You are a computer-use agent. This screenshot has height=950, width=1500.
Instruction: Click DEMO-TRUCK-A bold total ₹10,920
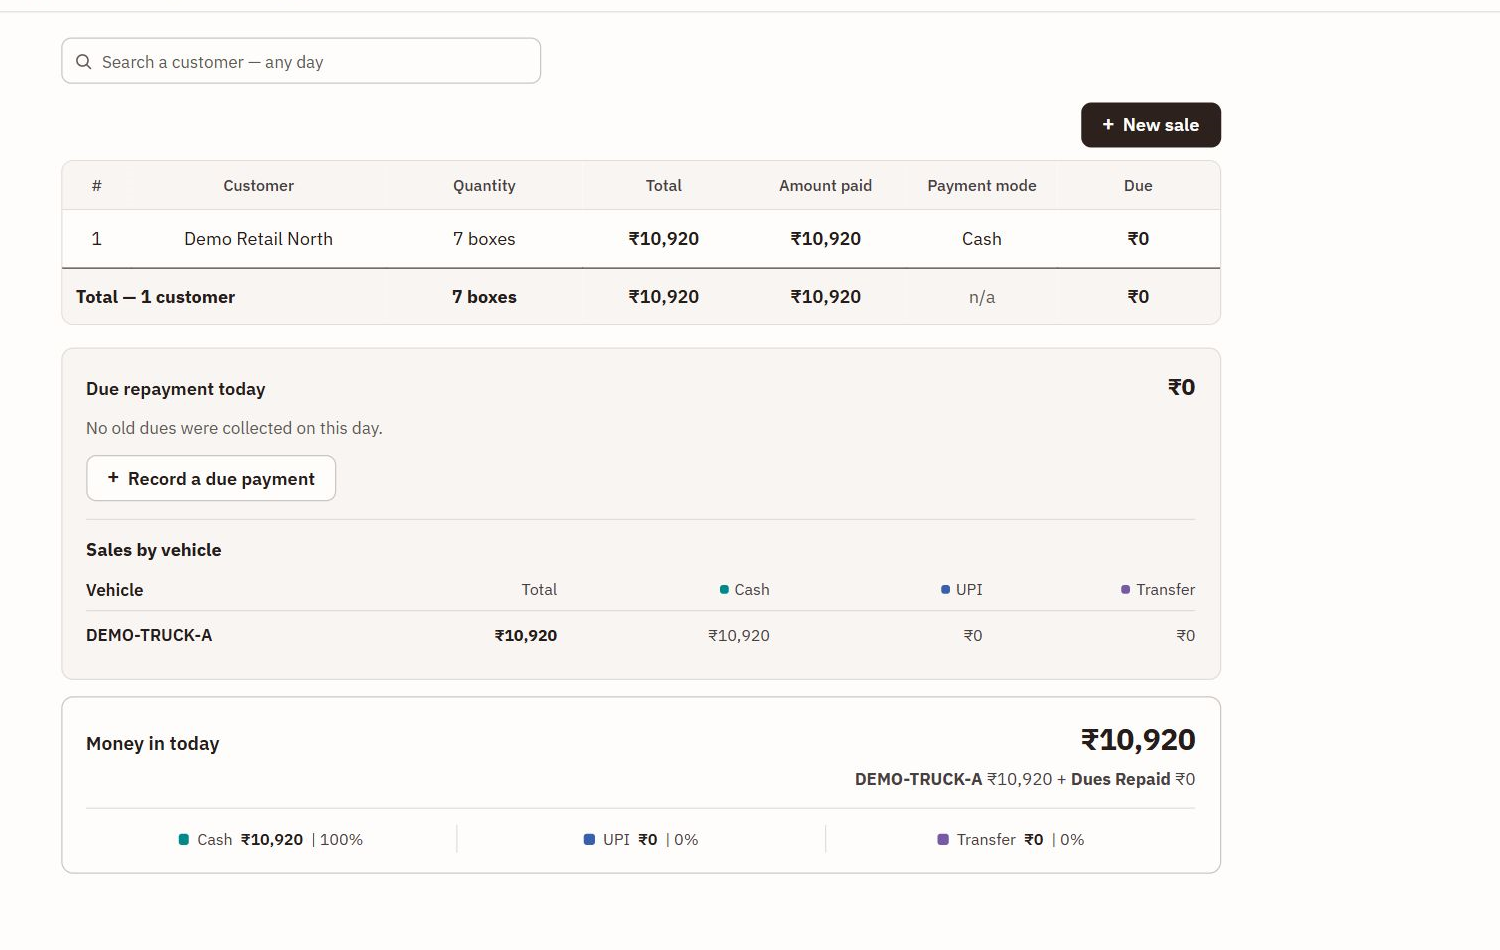tap(526, 635)
